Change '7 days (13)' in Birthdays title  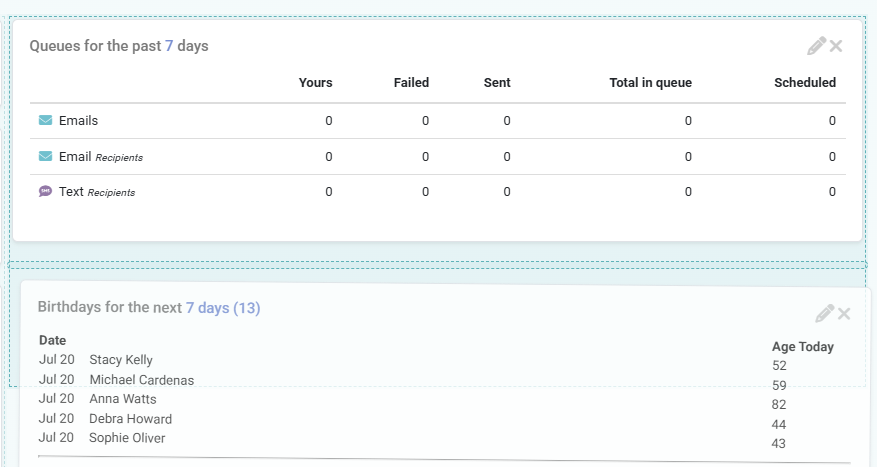click(223, 308)
